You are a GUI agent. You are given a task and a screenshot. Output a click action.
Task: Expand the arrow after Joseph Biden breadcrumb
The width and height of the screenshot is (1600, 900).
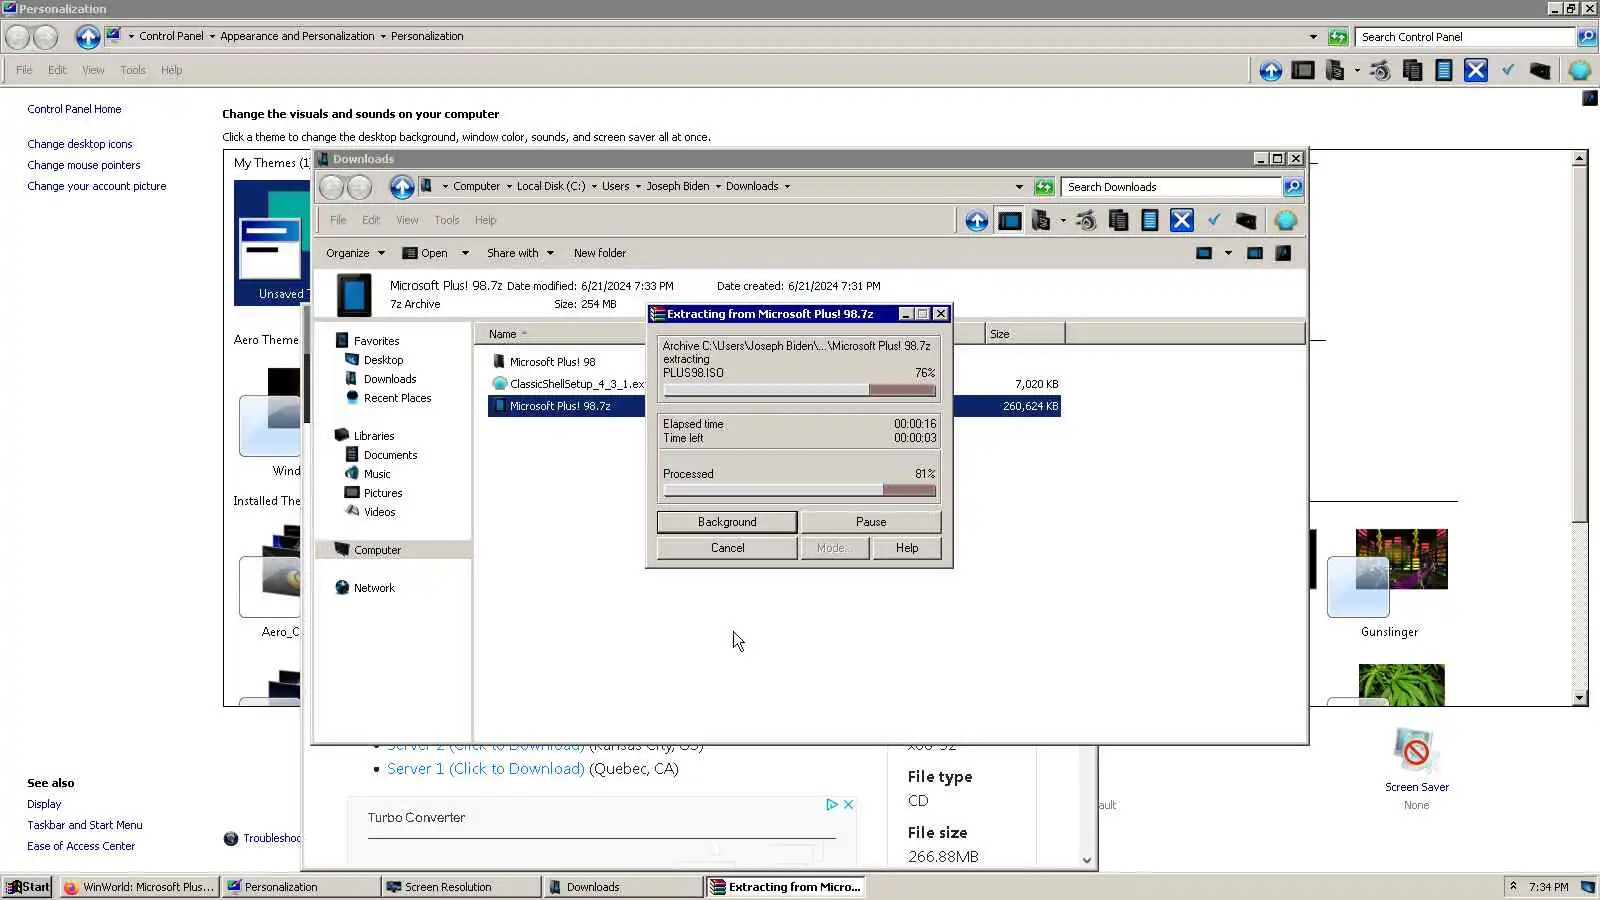click(718, 187)
